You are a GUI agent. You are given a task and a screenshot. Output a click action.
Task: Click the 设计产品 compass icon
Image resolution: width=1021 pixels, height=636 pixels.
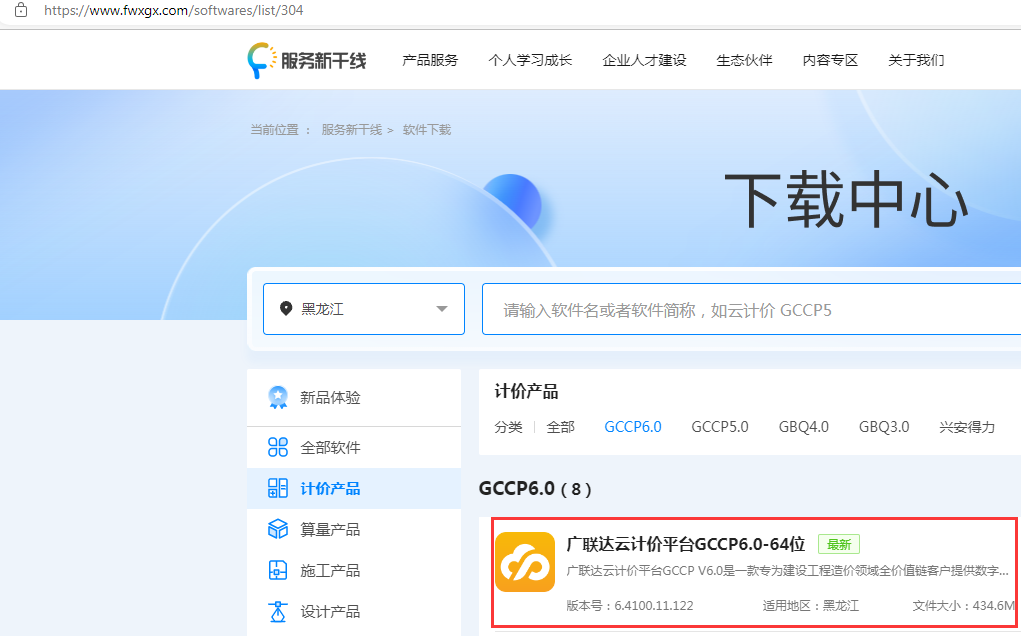[x=278, y=611]
